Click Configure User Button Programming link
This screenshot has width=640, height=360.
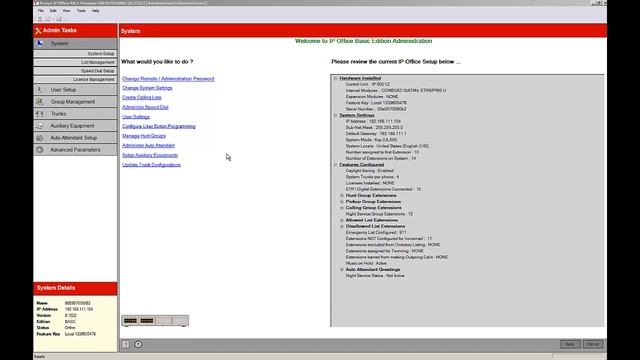159,126
